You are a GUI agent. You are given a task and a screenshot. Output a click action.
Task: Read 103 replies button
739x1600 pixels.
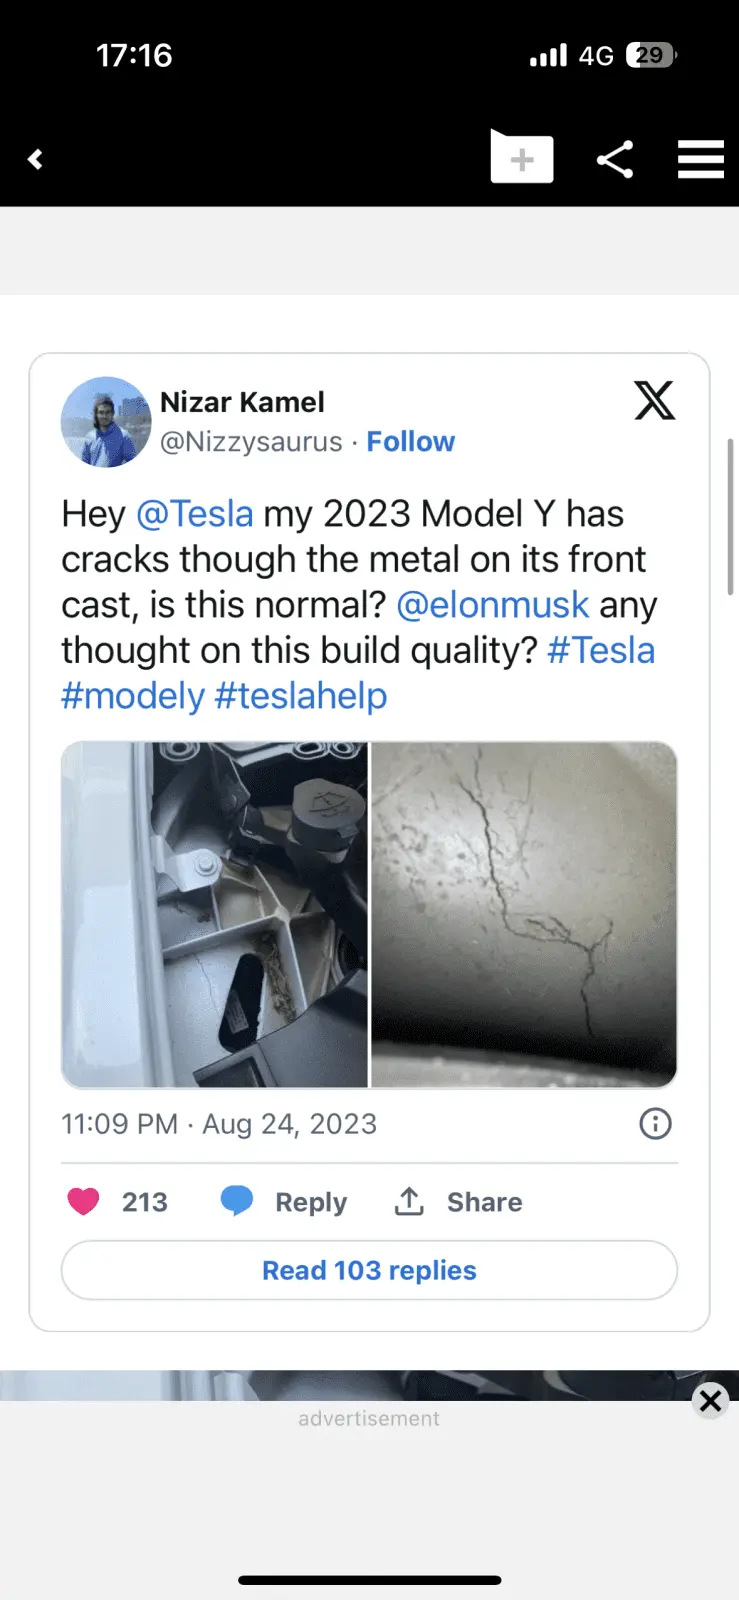[x=369, y=1270]
